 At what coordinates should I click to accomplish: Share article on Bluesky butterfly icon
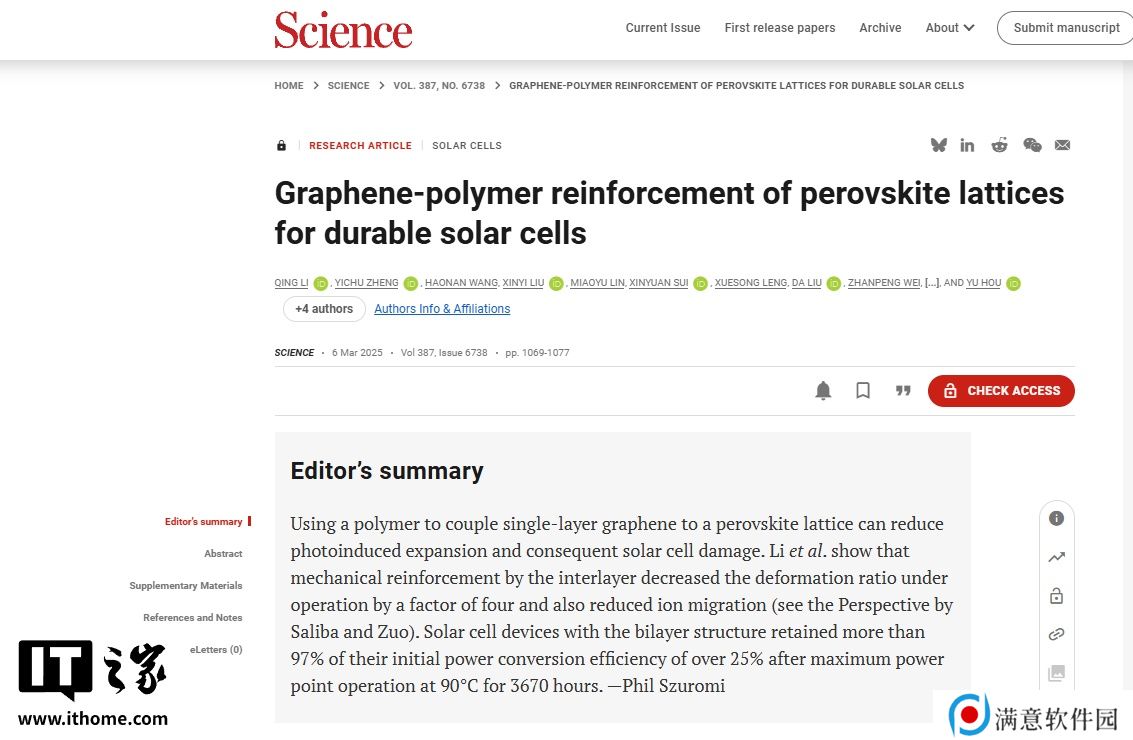939,145
